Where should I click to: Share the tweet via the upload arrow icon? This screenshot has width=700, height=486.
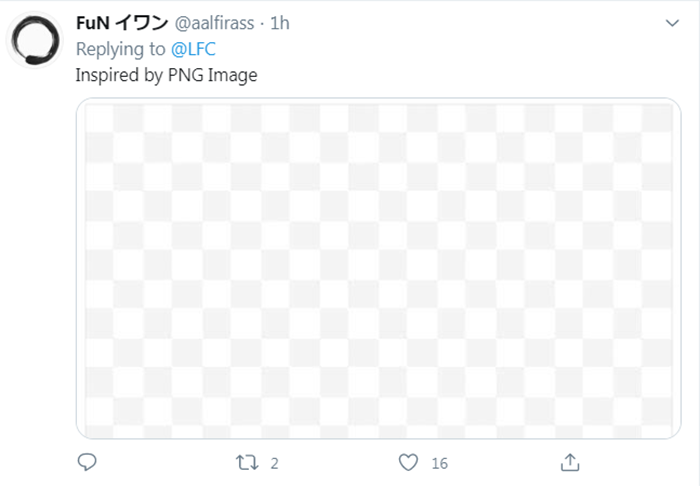point(570,462)
